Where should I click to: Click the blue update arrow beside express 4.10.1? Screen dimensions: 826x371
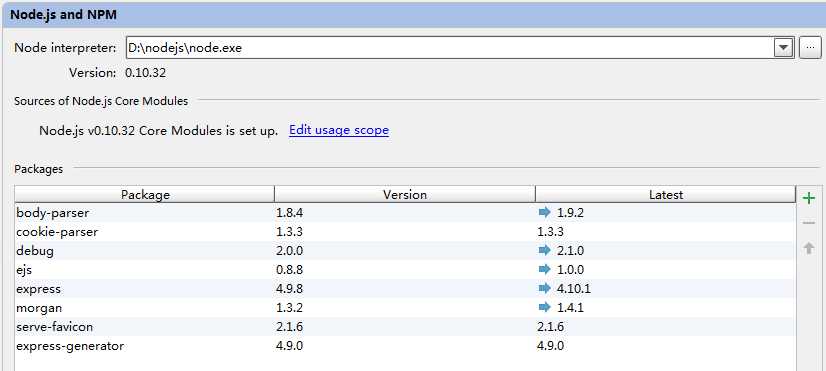pos(544,288)
